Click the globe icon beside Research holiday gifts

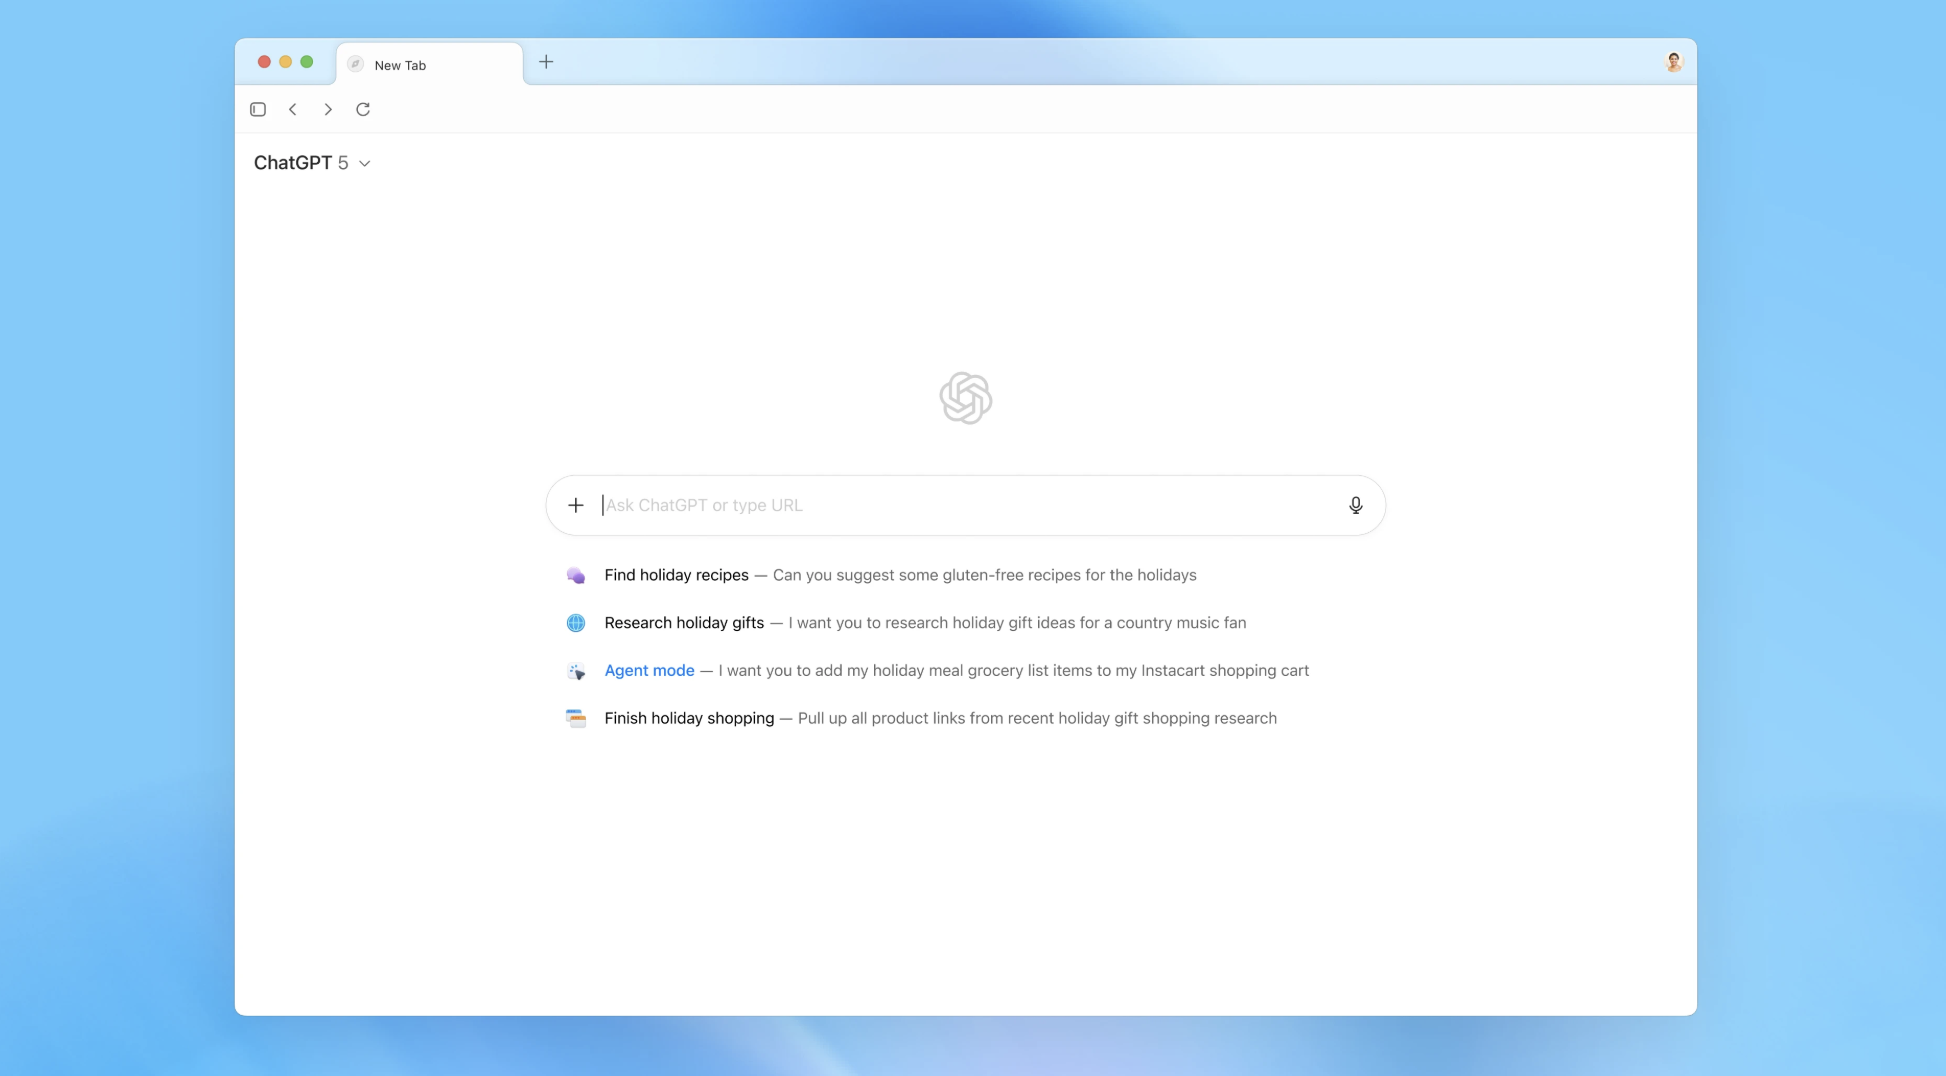[x=576, y=623]
